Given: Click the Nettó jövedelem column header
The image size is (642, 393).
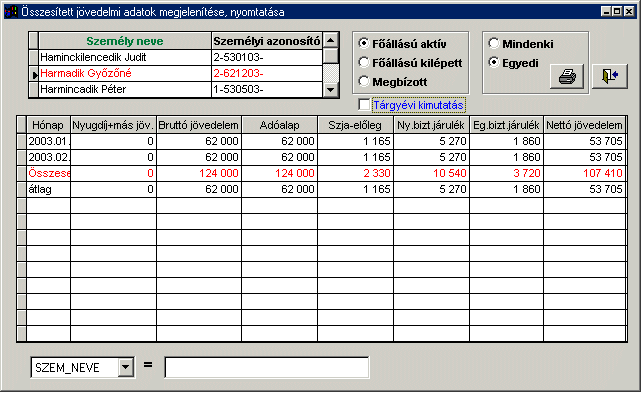Looking at the screenshot, I should [584, 125].
